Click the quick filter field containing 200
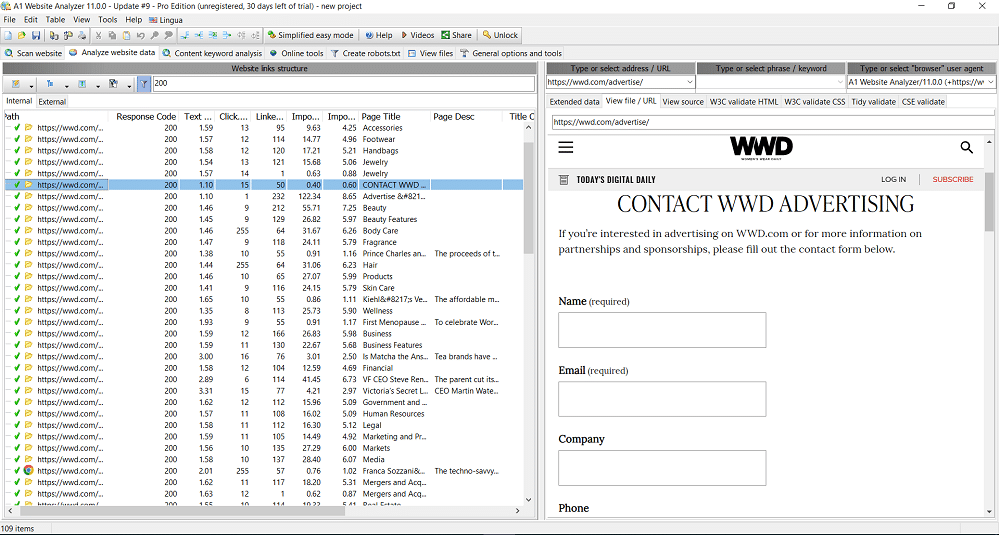 tap(343, 83)
